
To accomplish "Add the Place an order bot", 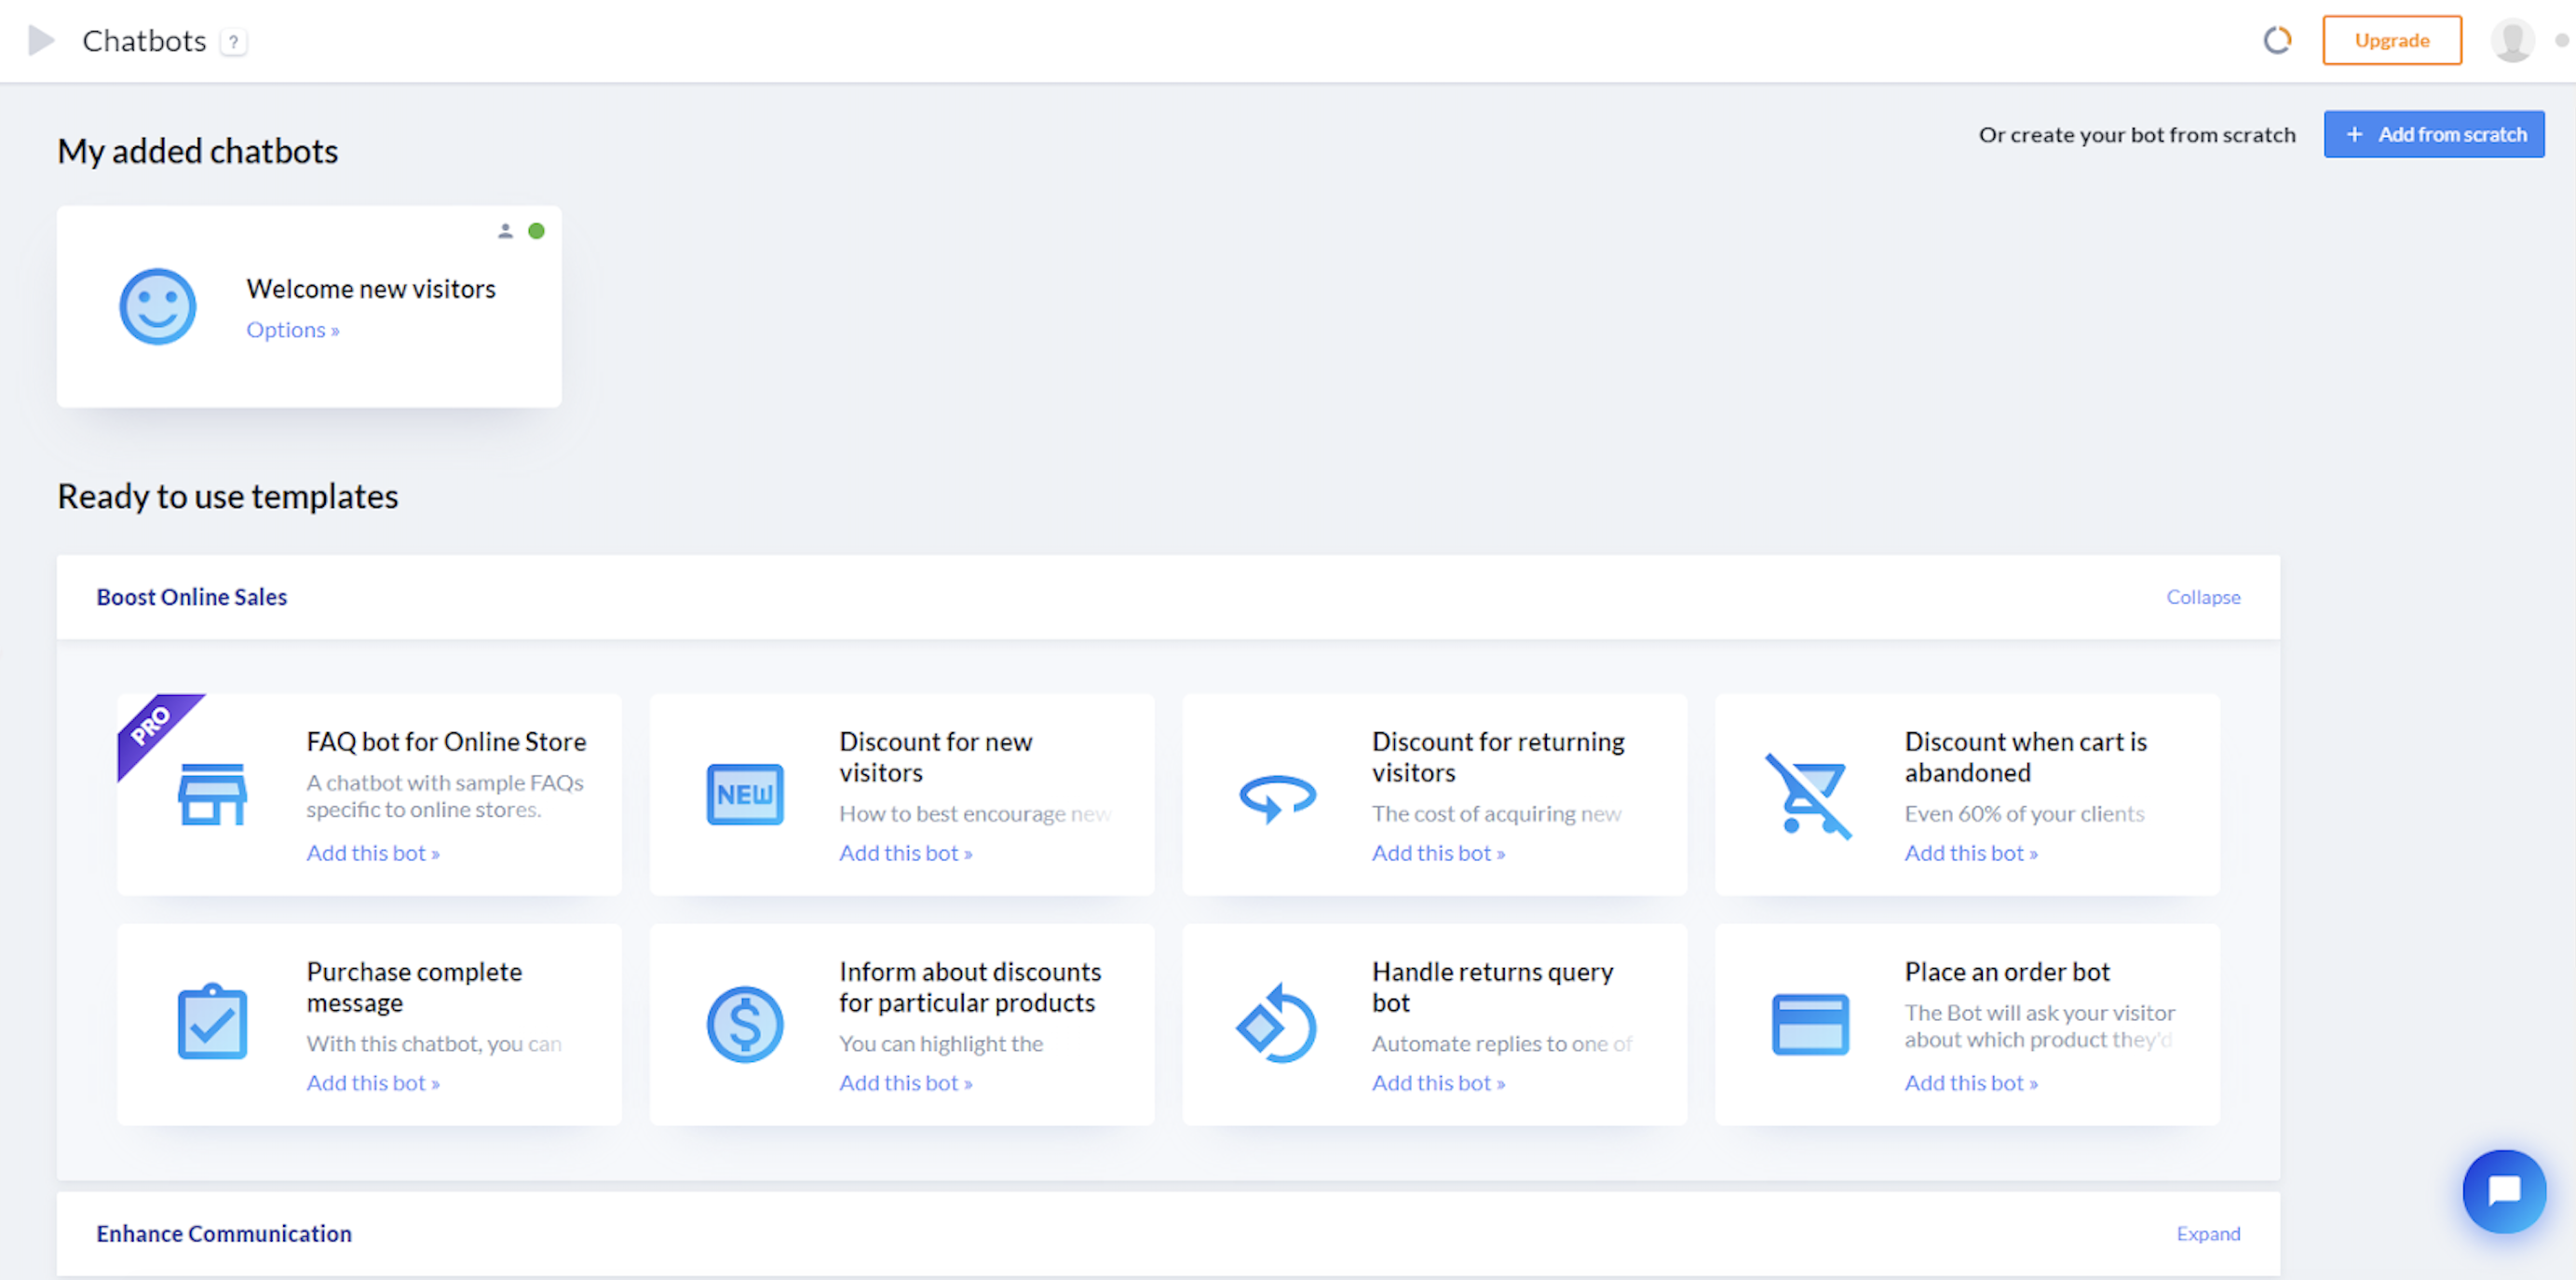I will [1971, 1083].
